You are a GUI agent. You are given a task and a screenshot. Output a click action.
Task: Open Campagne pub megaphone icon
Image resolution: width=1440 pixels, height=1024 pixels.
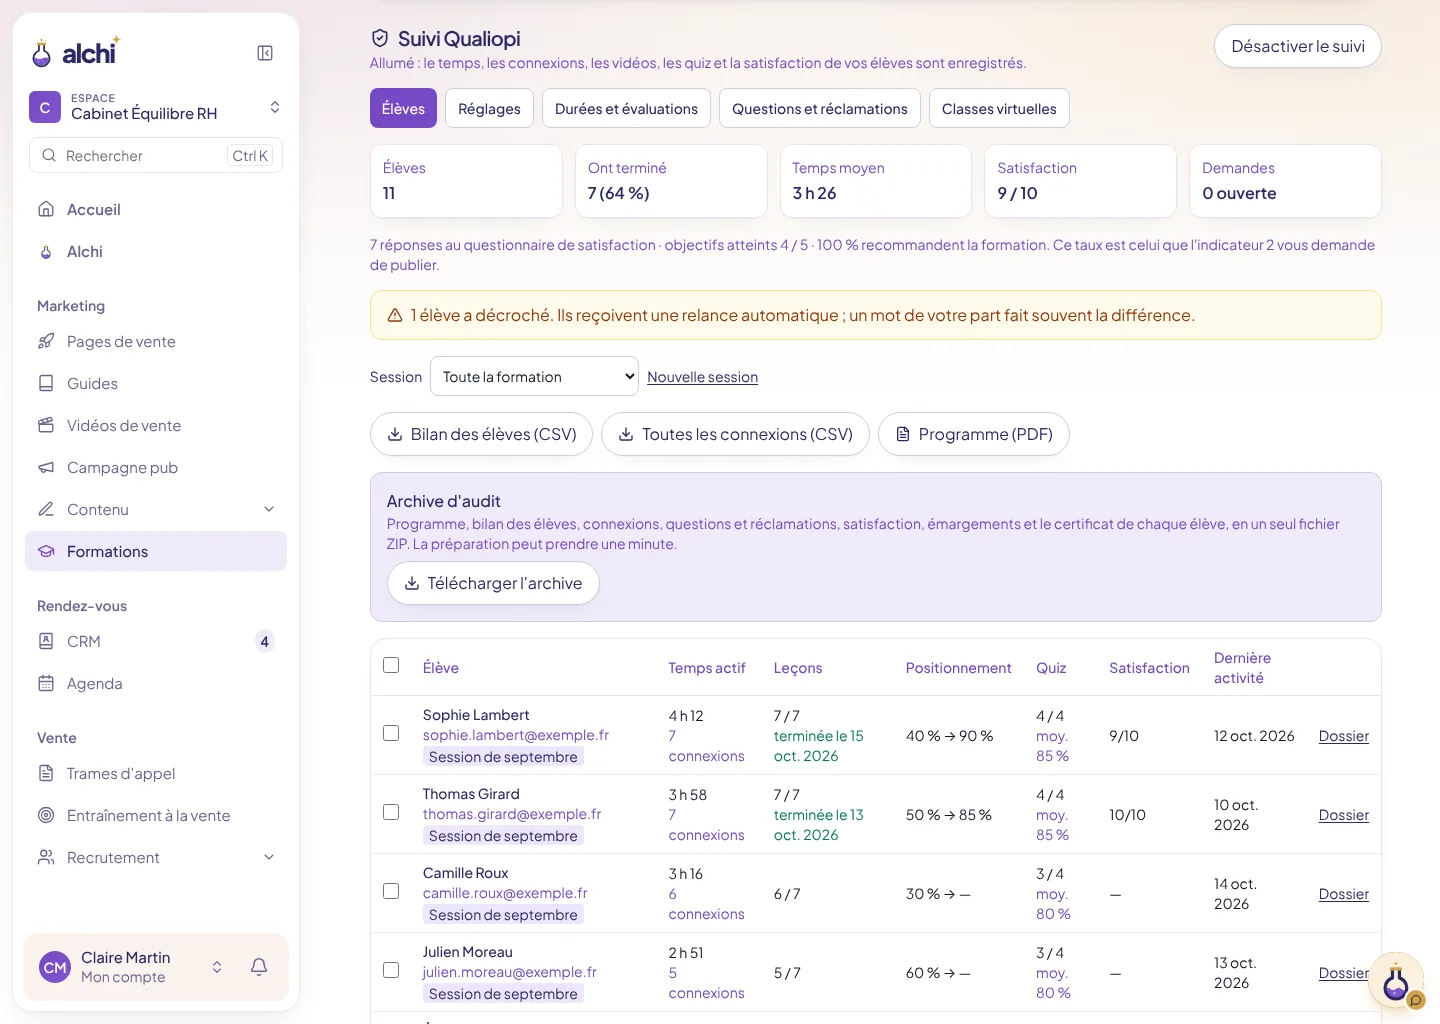(x=46, y=467)
